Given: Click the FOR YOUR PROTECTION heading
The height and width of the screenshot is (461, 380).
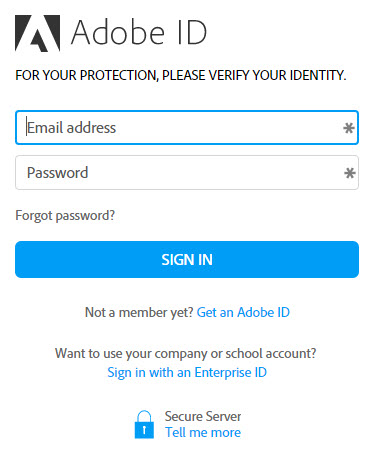Looking at the screenshot, I should [x=181, y=75].
